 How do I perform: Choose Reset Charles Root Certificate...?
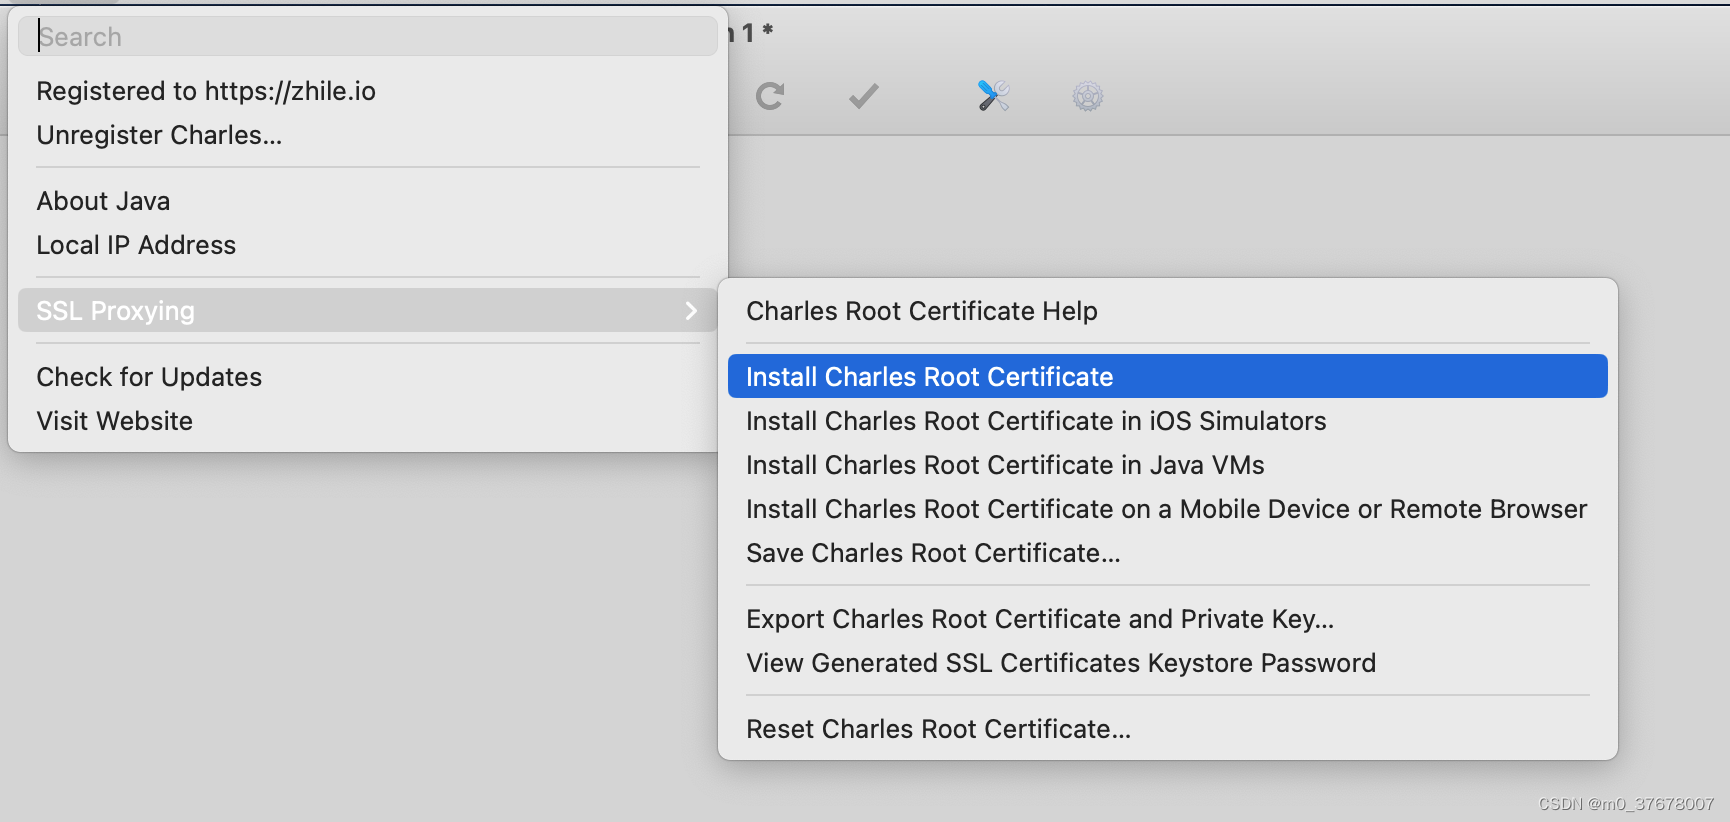coord(1168,729)
